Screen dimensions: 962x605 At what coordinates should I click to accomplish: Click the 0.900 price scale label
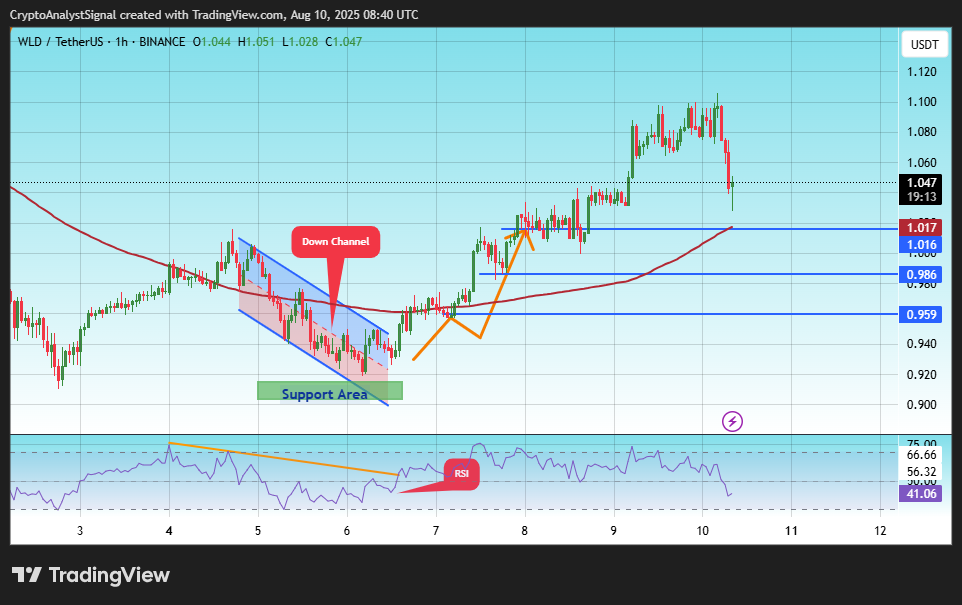[x=922, y=404]
